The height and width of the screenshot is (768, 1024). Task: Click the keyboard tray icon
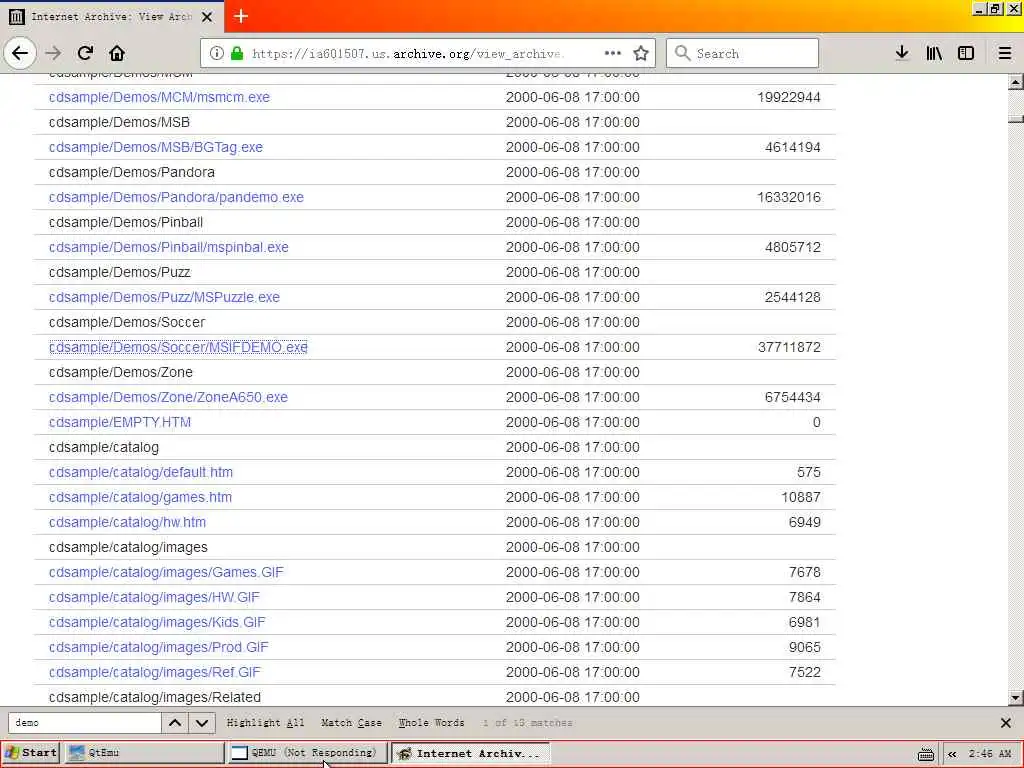click(x=925, y=754)
